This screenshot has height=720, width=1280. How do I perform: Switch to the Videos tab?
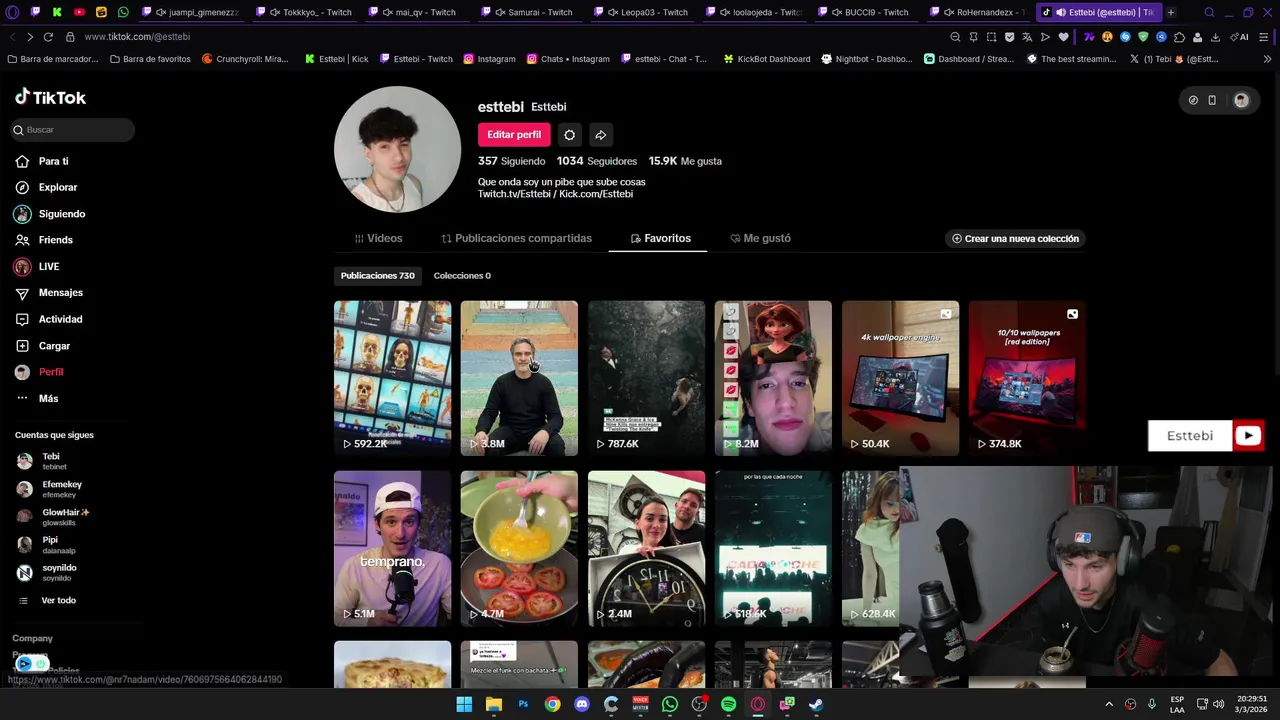[x=378, y=239]
